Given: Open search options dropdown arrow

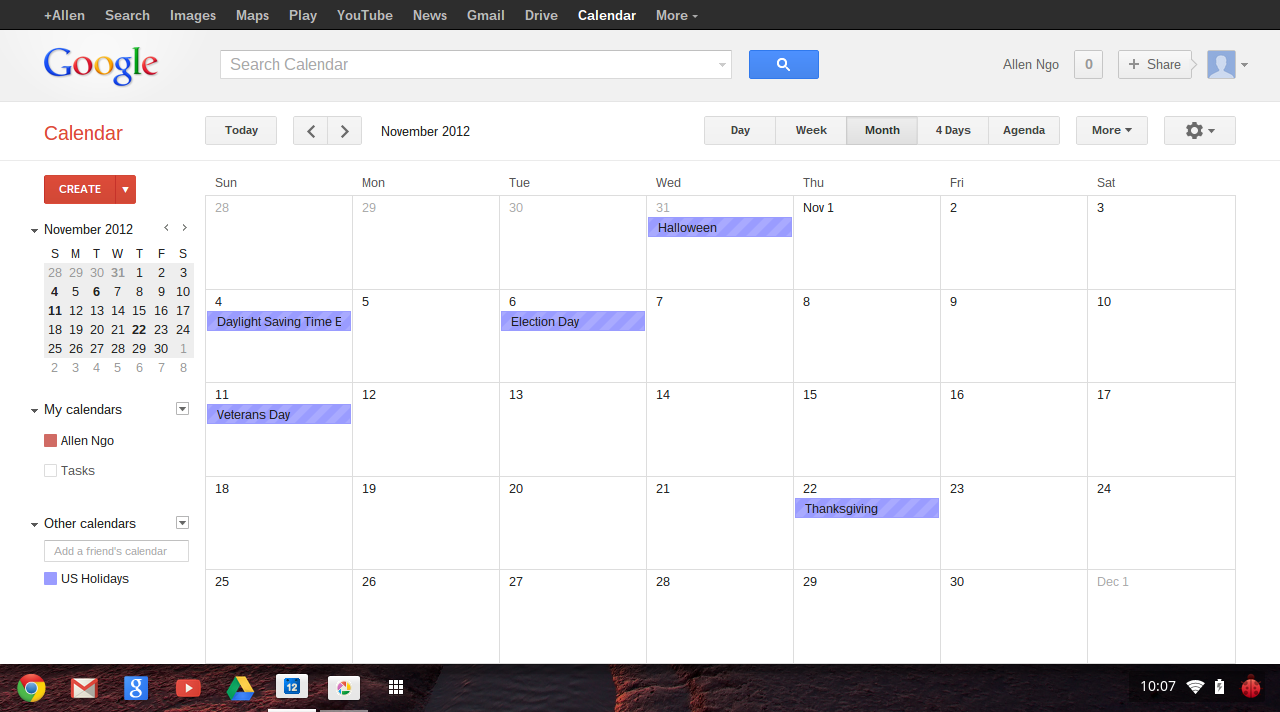Looking at the screenshot, I should click(x=722, y=65).
